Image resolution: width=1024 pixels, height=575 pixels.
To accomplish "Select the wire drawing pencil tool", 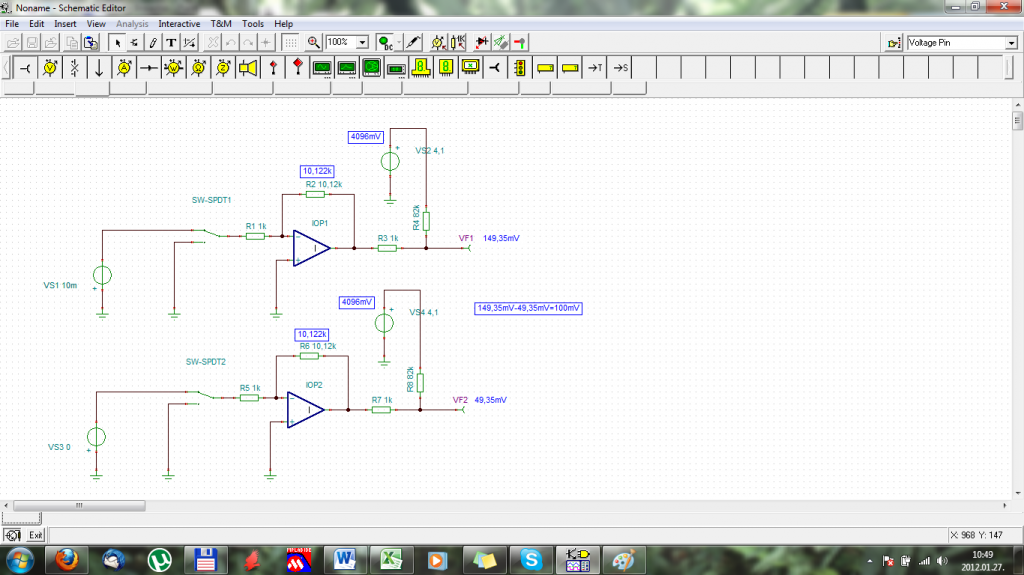I will click(152, 43).
